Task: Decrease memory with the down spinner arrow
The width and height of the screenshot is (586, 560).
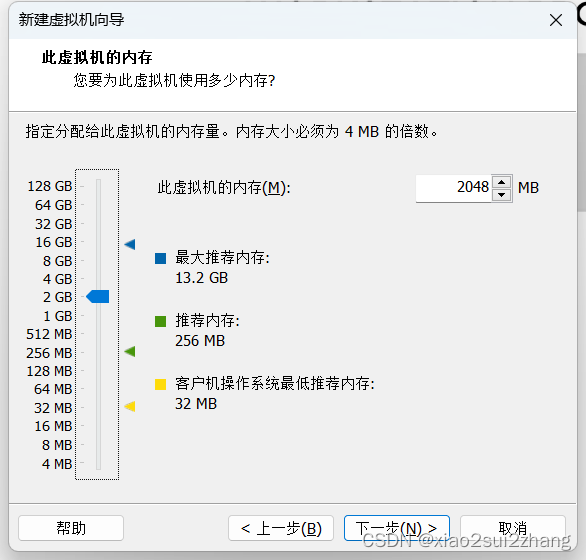Action: [x=502, y=195]
